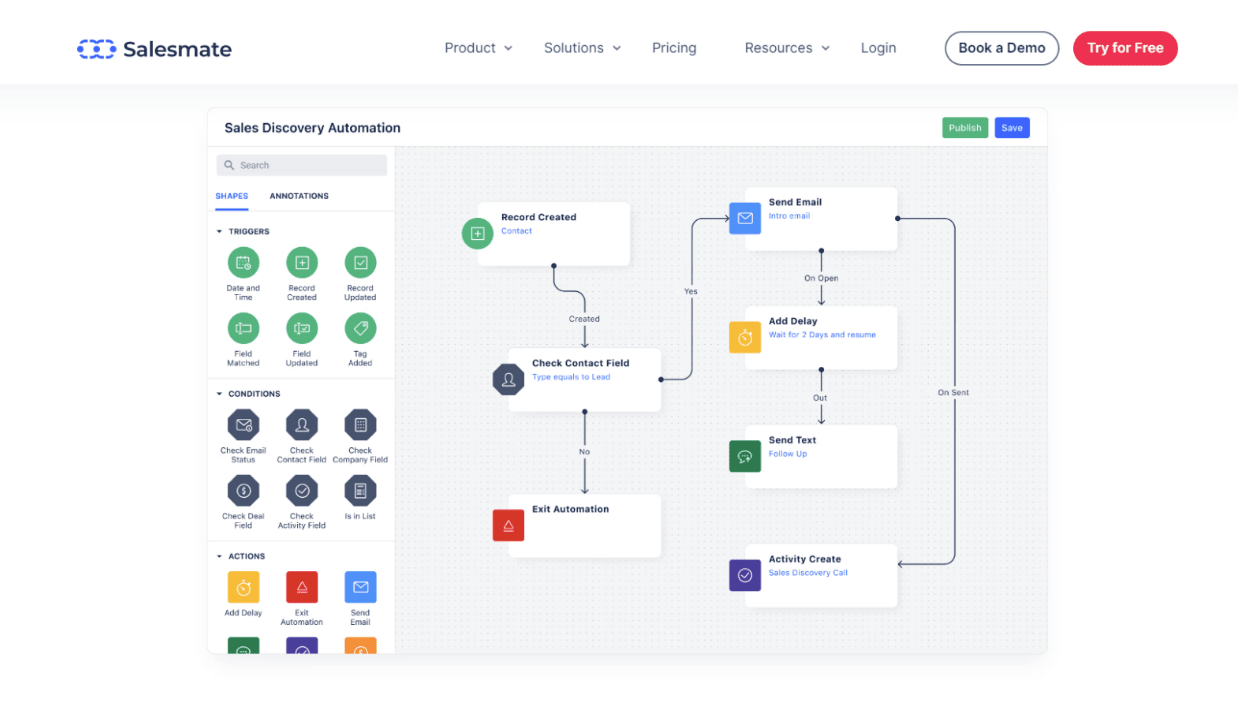Image resolution: width=1238 pixels, height=707 pixels.
Task: Select the Add Delay action icon
Action: tap(243, 587)
